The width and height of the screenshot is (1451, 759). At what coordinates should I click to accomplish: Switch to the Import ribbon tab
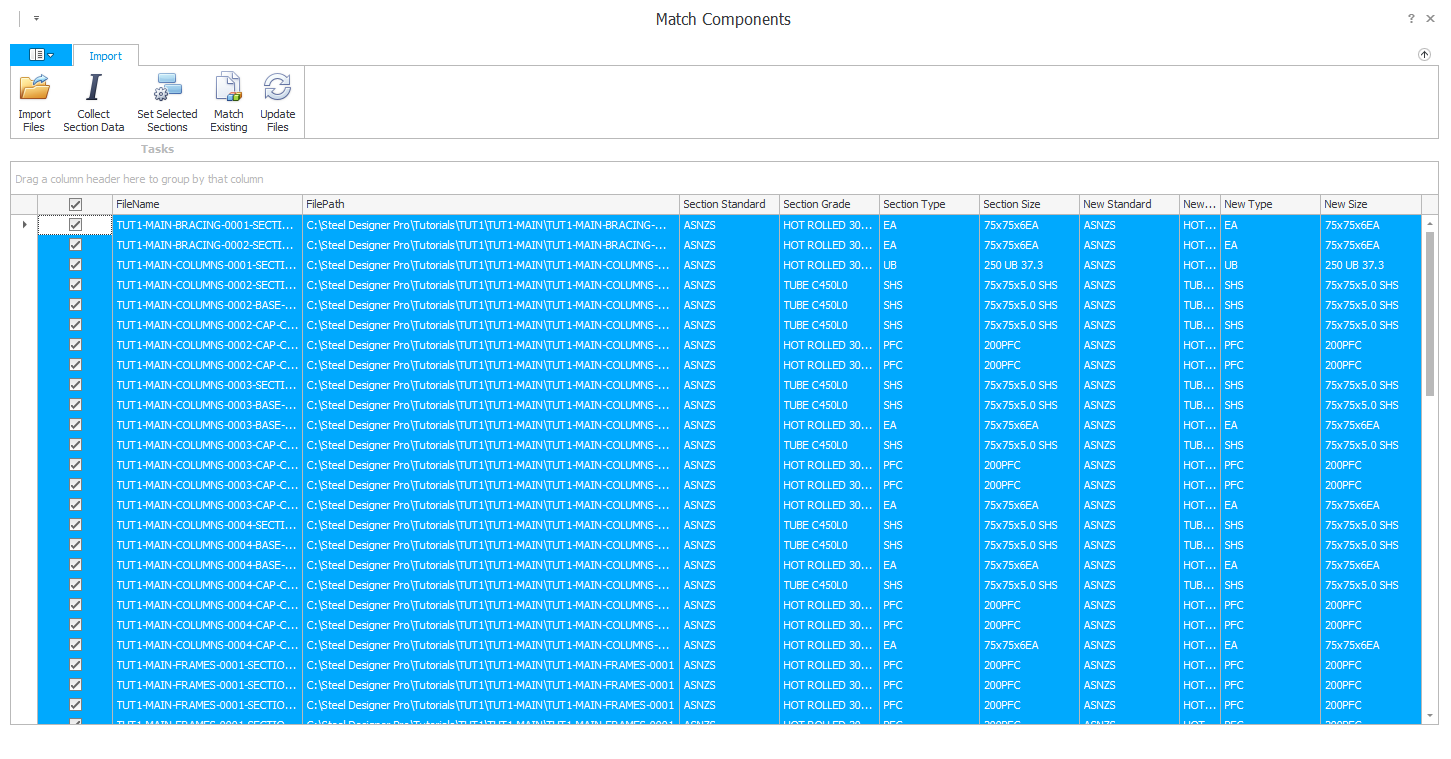(105, 56)
